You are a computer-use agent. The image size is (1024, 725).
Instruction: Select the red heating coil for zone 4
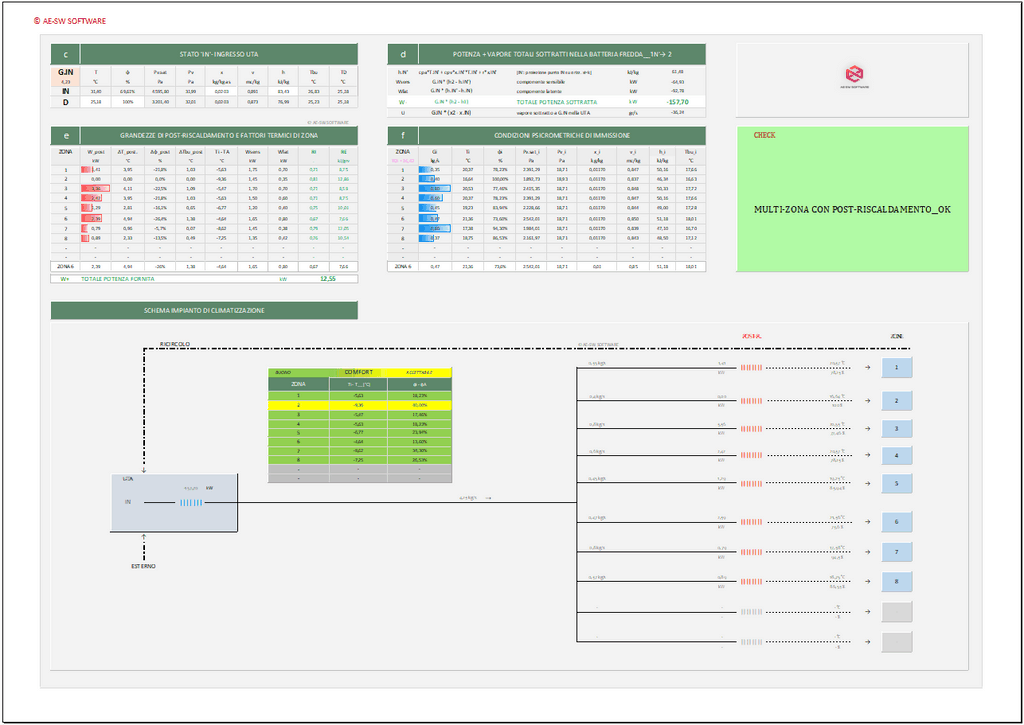752,455
